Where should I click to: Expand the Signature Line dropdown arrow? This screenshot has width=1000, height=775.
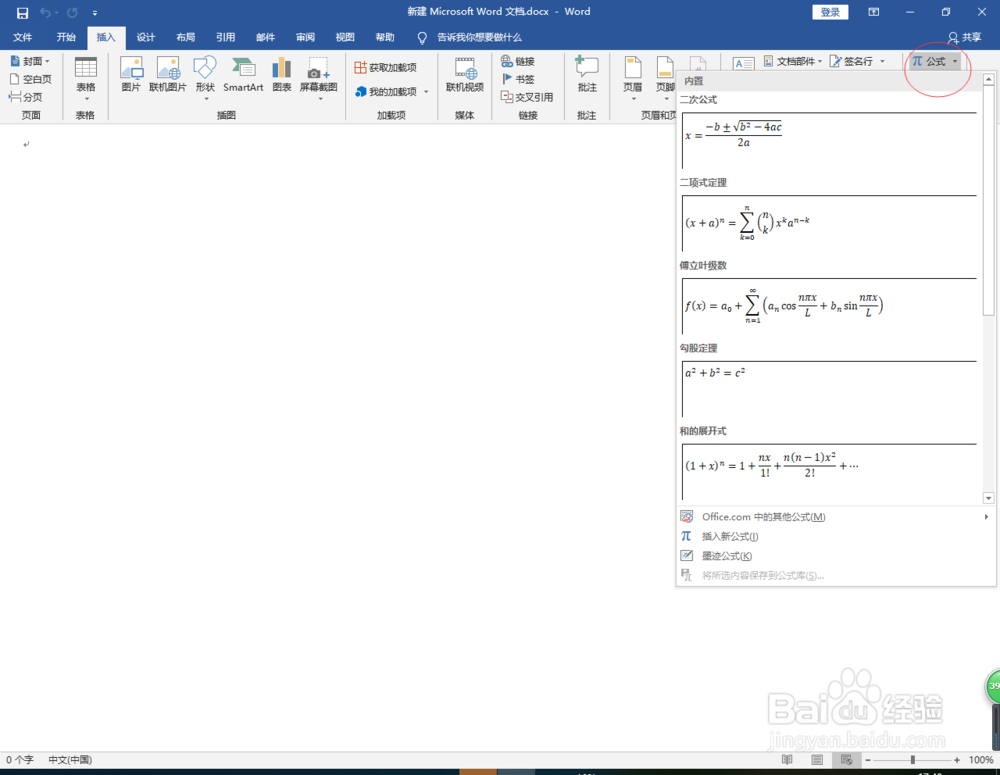point(882,61)
